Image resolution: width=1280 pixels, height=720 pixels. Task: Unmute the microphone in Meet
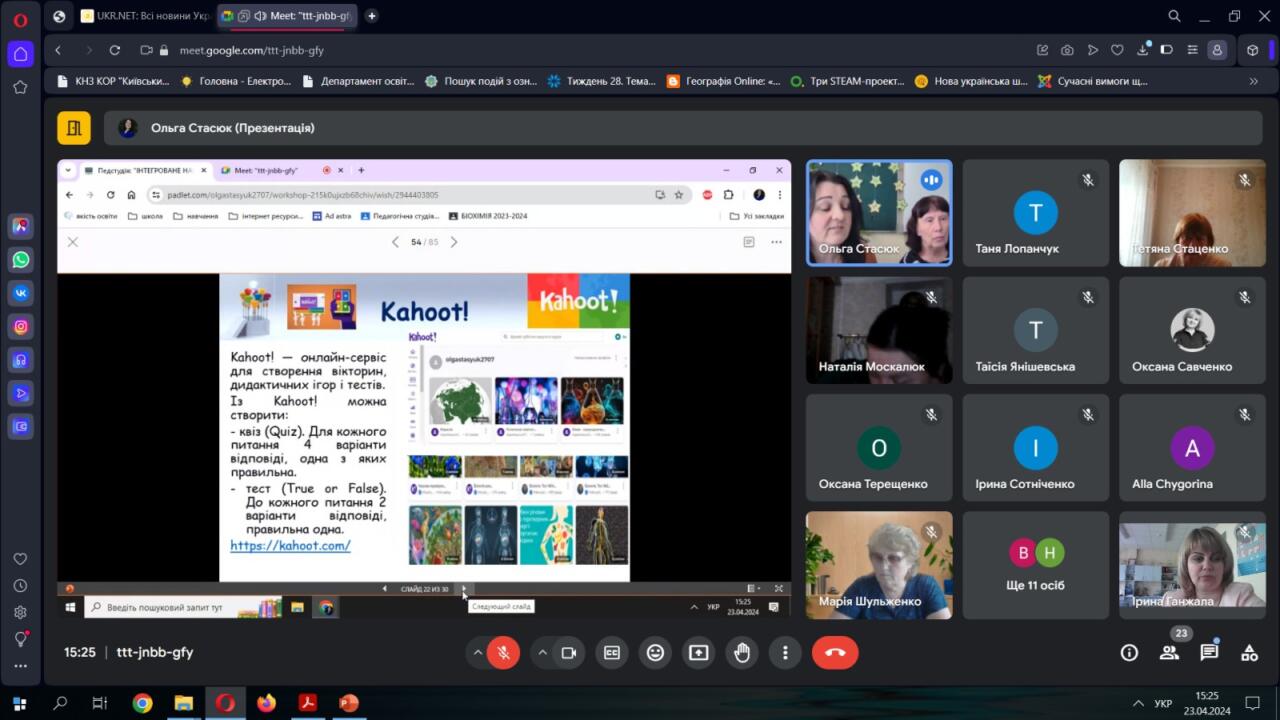(x=503, y=653)
